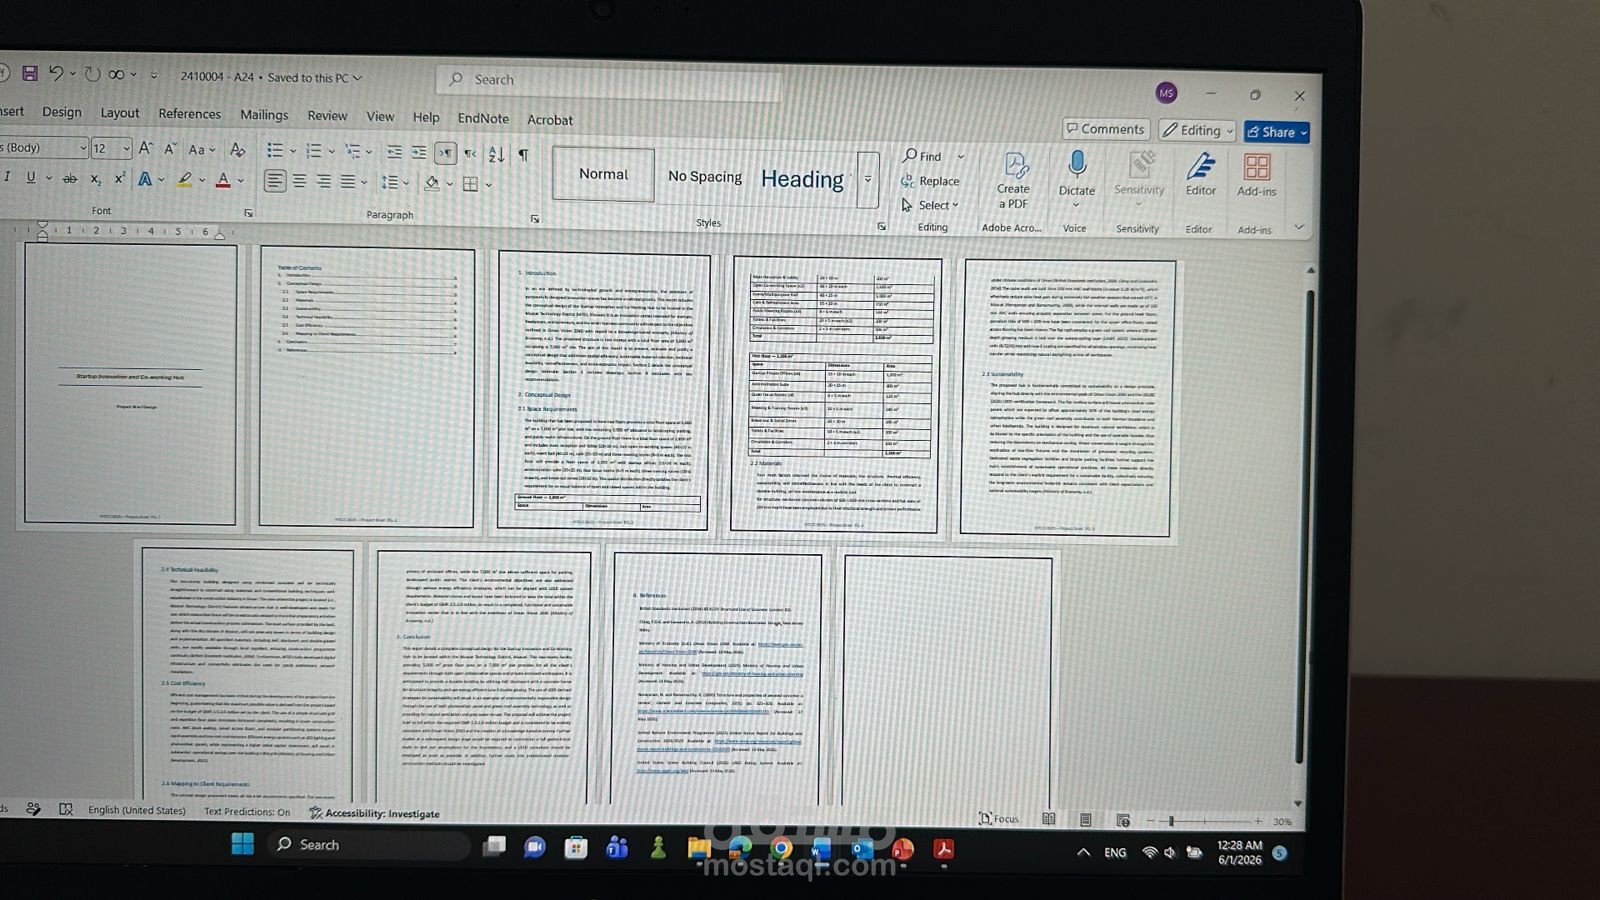
Task: Switch to the References tab
Action: pyautogui.click(x=189, y=114)
